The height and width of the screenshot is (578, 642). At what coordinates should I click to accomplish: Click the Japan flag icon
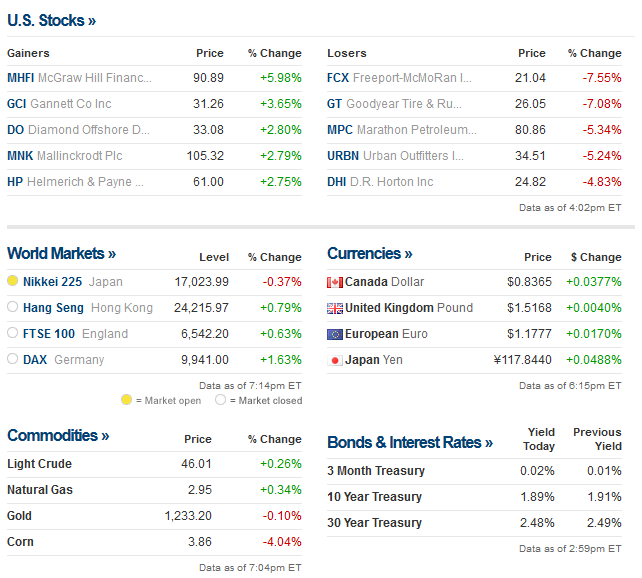click(335, 360)
